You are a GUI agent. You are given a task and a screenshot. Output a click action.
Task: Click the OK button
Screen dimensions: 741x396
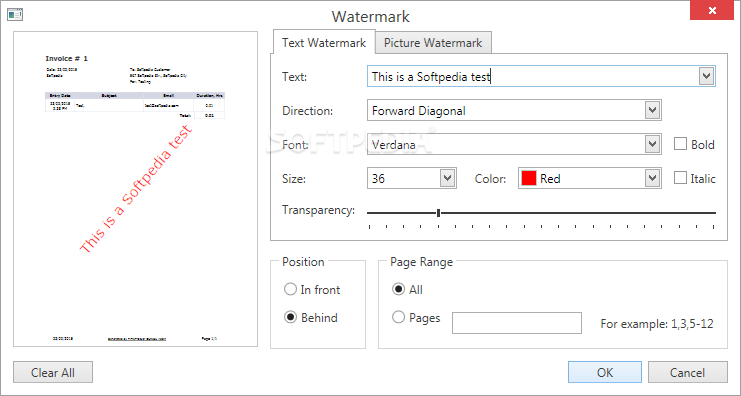[605, 372]
